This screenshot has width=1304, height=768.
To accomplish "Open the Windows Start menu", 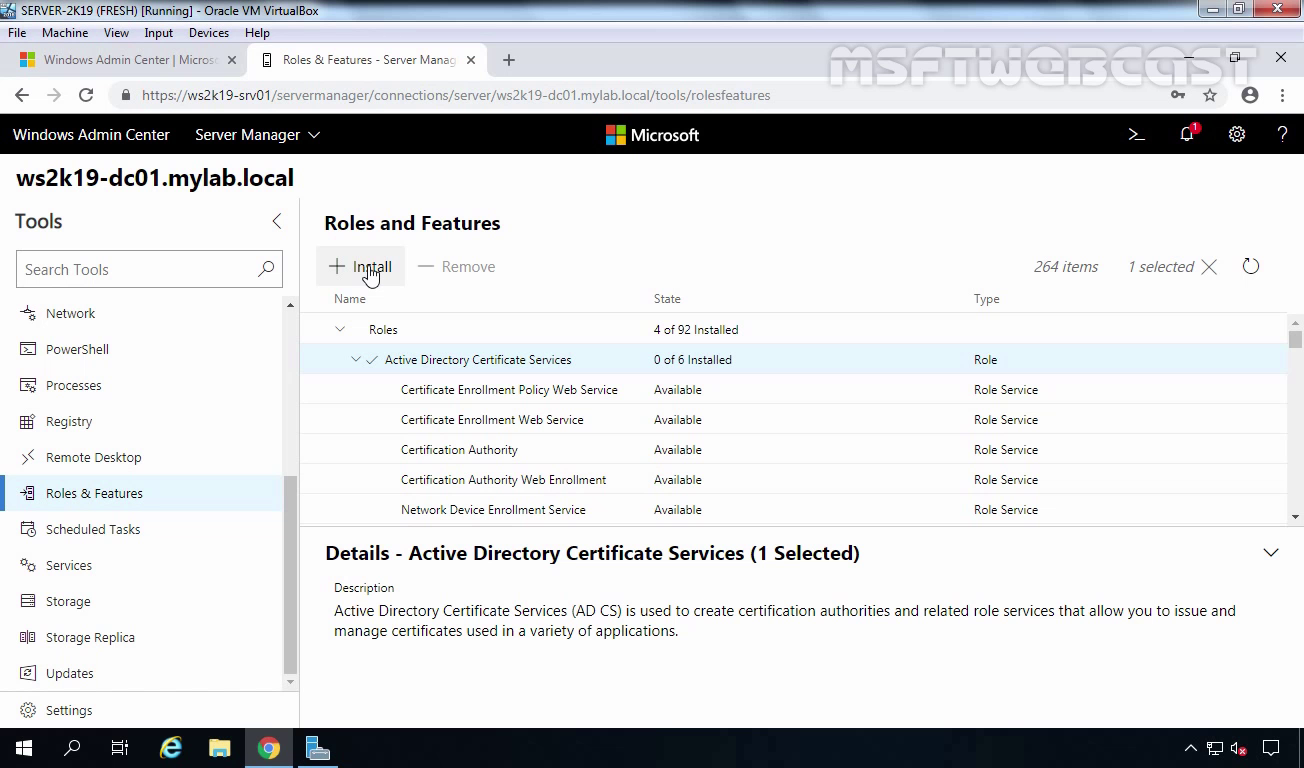I will click(x=24, y=748).
